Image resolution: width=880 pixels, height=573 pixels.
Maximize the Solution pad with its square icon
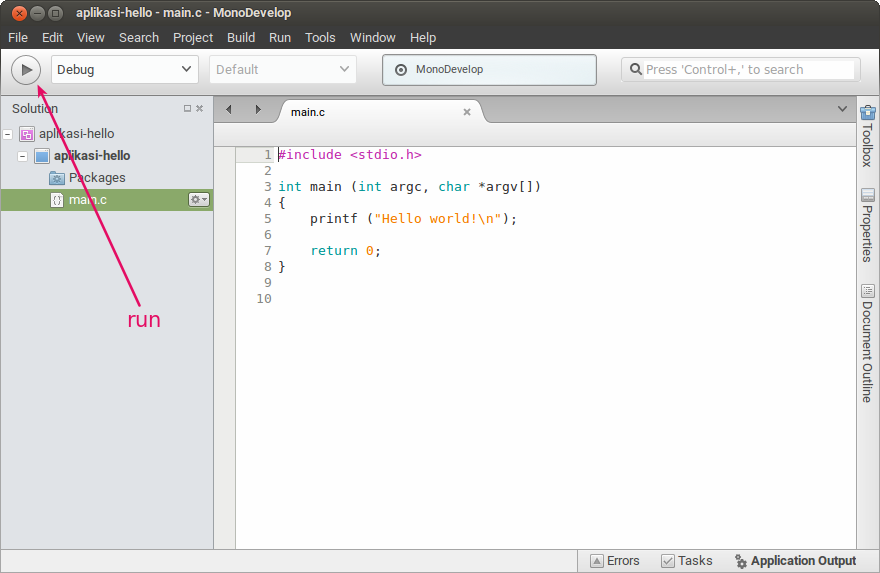(x=187, y=108)
